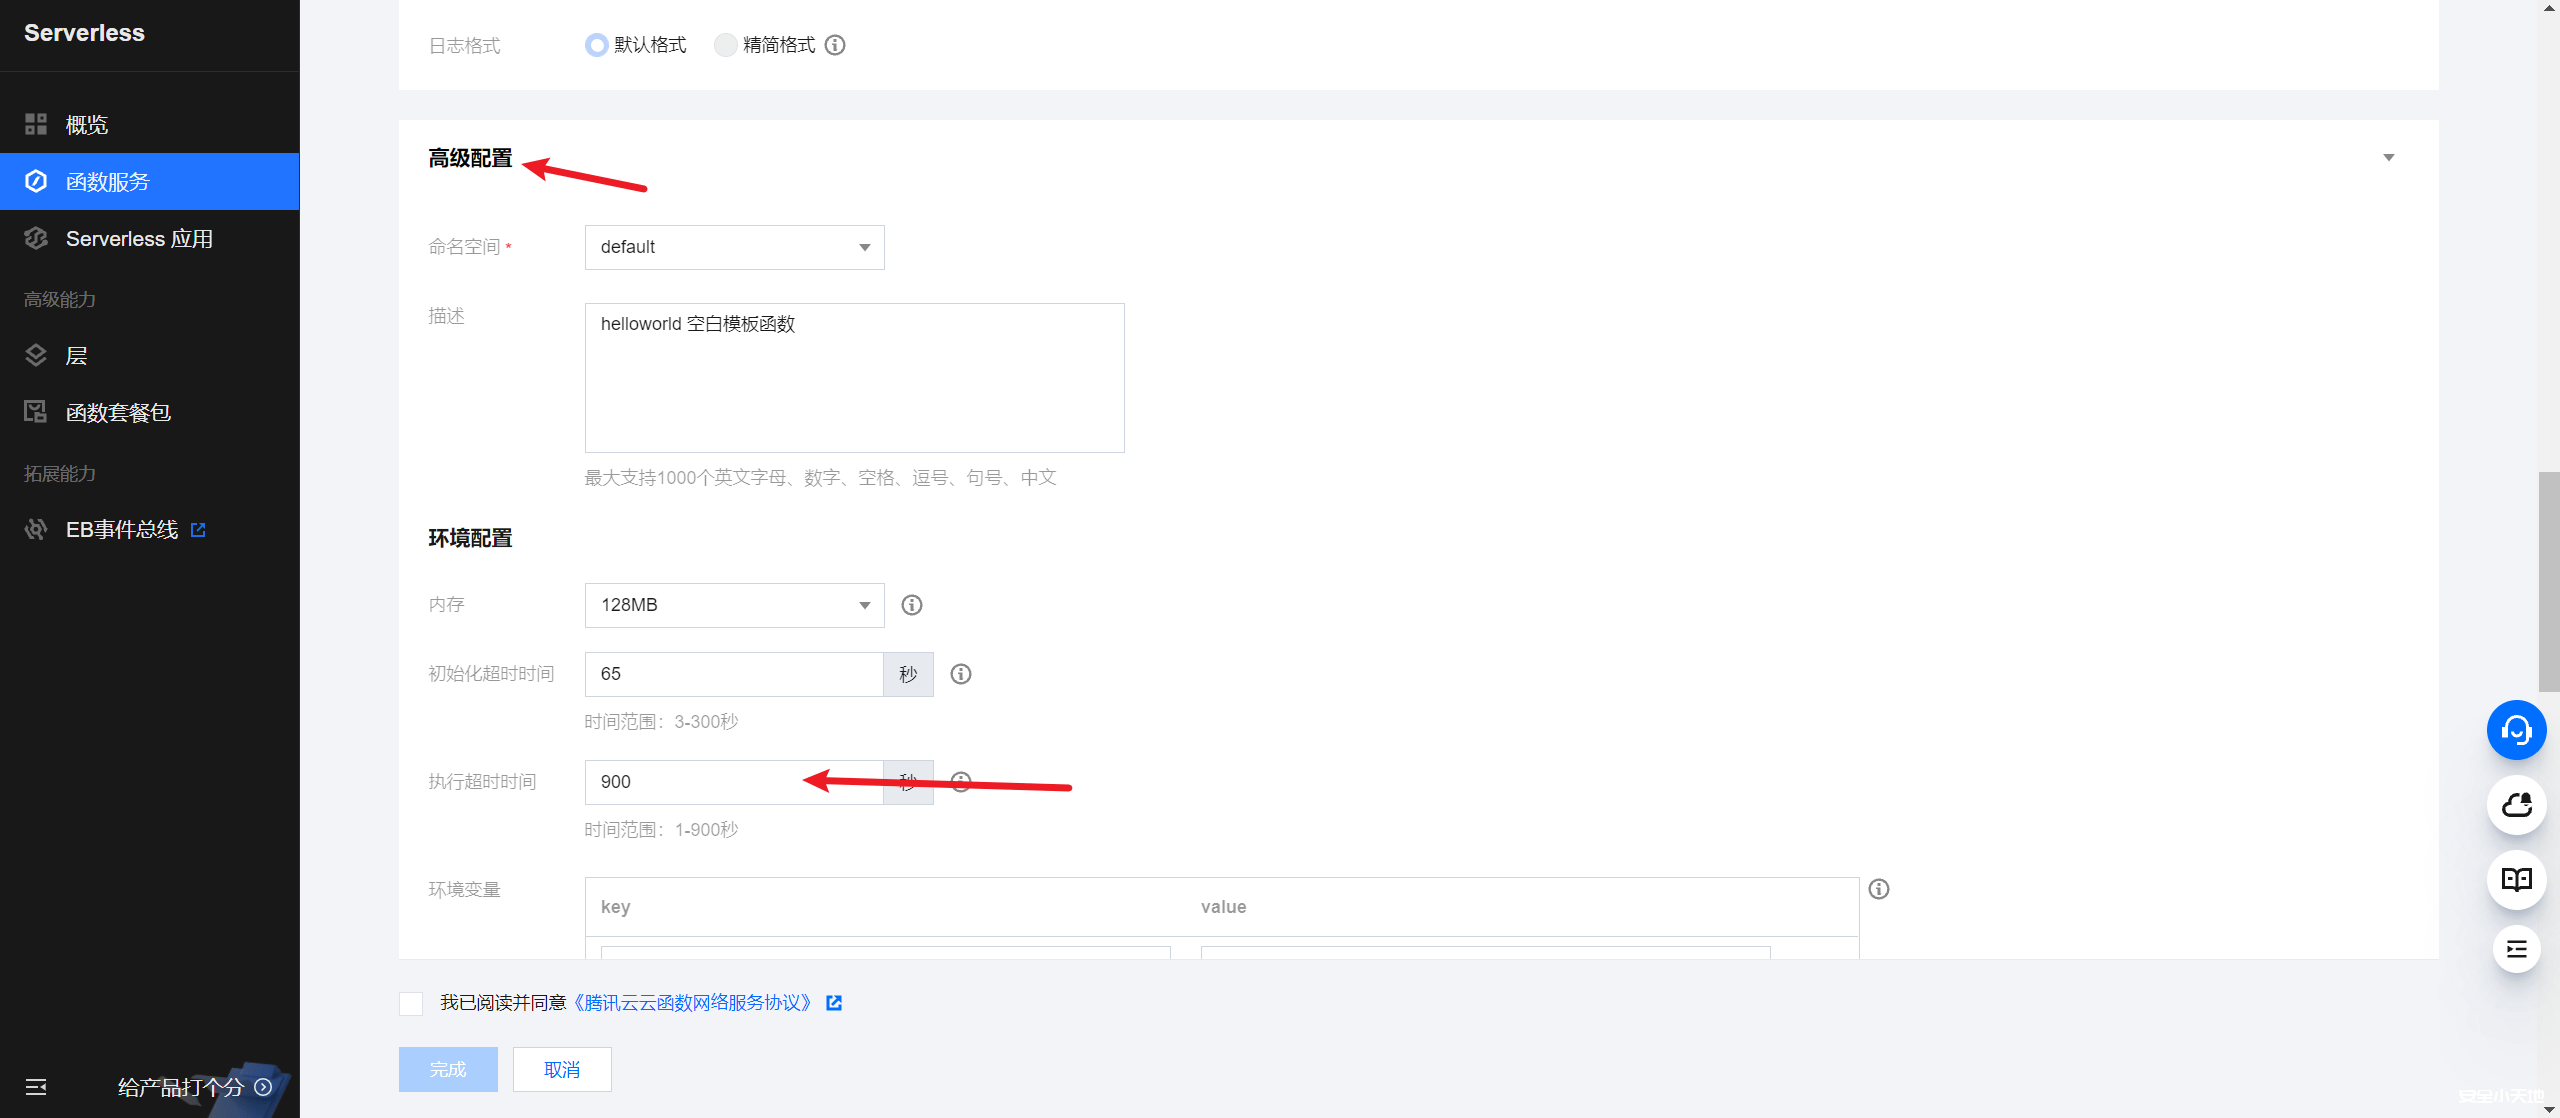
Task: Open 函数套餐包 package page
Action: pyautogui.click(x=118, y=412)
